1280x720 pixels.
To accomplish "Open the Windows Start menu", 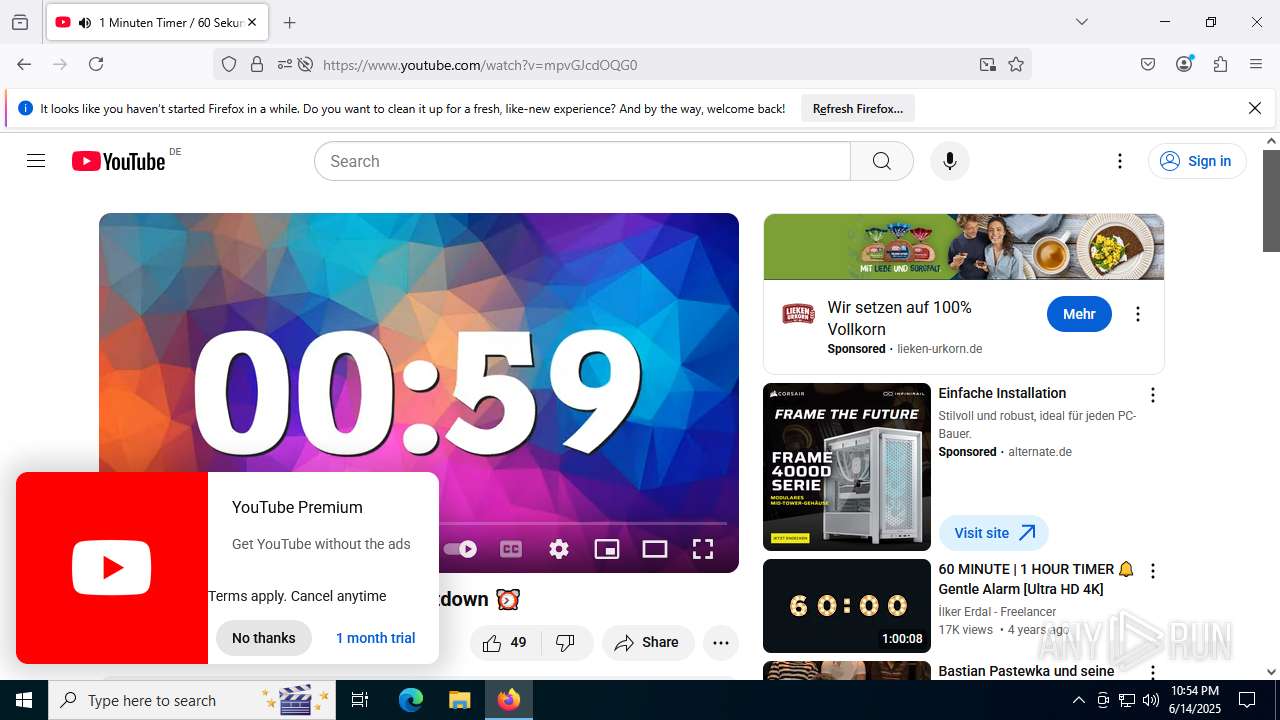I will point(24,700).
